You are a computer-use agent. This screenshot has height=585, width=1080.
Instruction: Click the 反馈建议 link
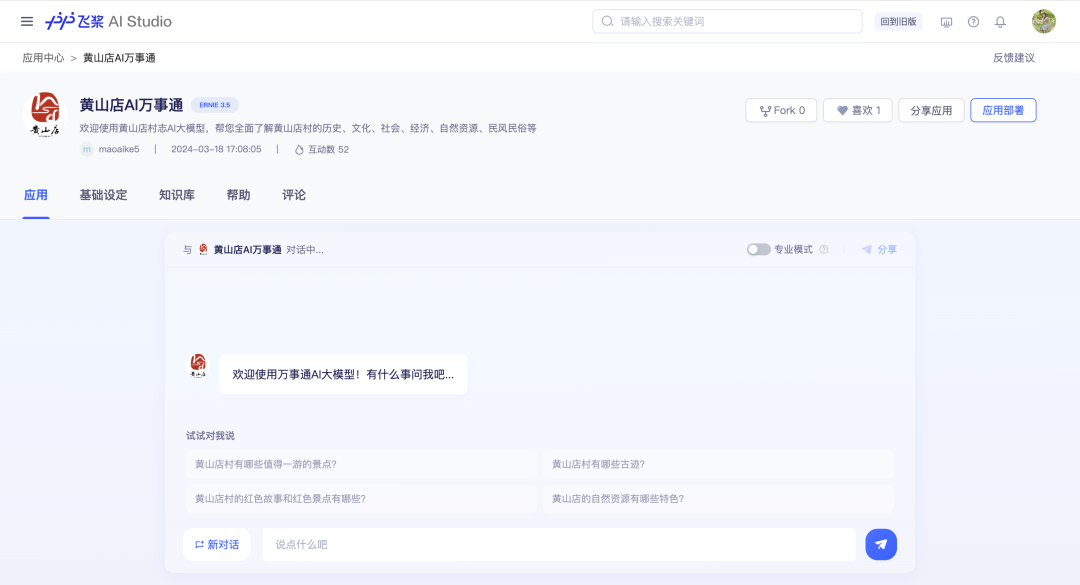(x=1014, y=58)
